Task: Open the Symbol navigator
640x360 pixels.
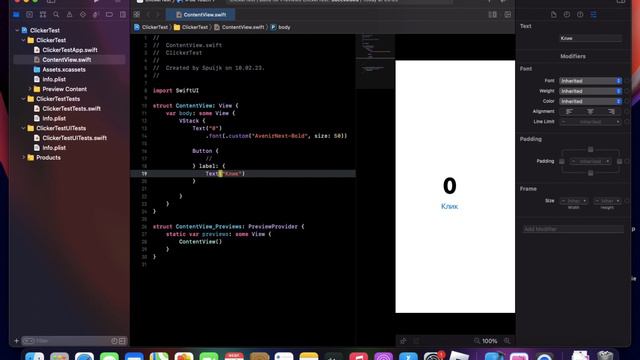Action: pyautogui.click(x=43, y=15)
